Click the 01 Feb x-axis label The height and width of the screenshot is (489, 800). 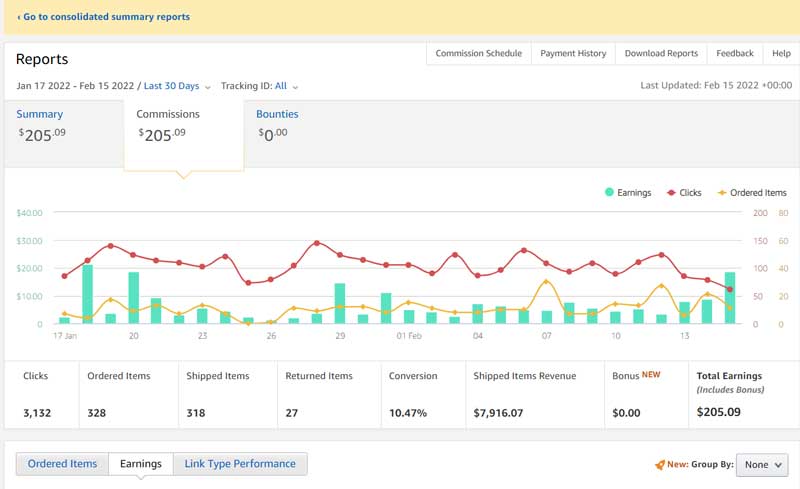tap(409, 336)
